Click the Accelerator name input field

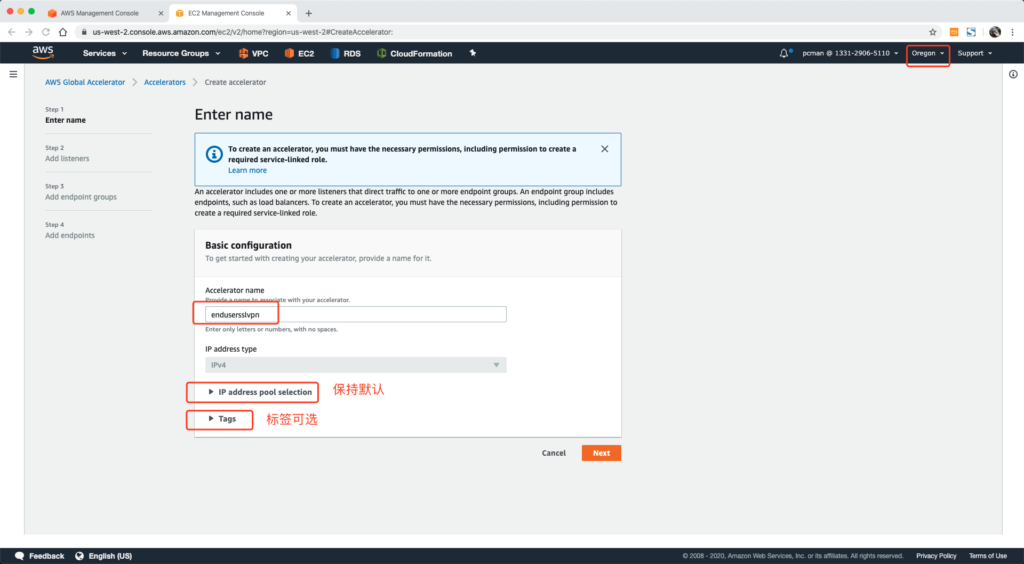point(350,314)
